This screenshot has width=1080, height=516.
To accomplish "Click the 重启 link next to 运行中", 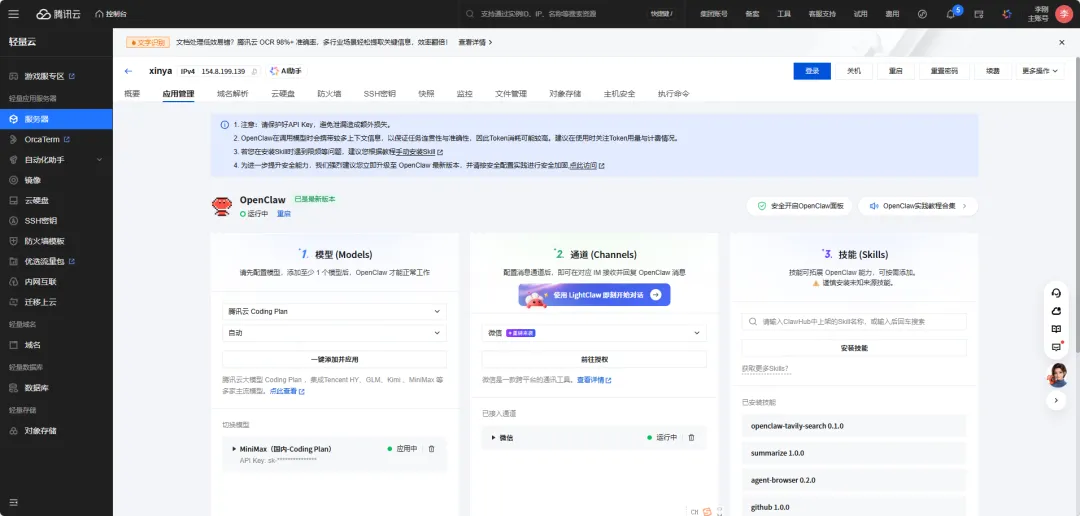I will tap(284, 214).
